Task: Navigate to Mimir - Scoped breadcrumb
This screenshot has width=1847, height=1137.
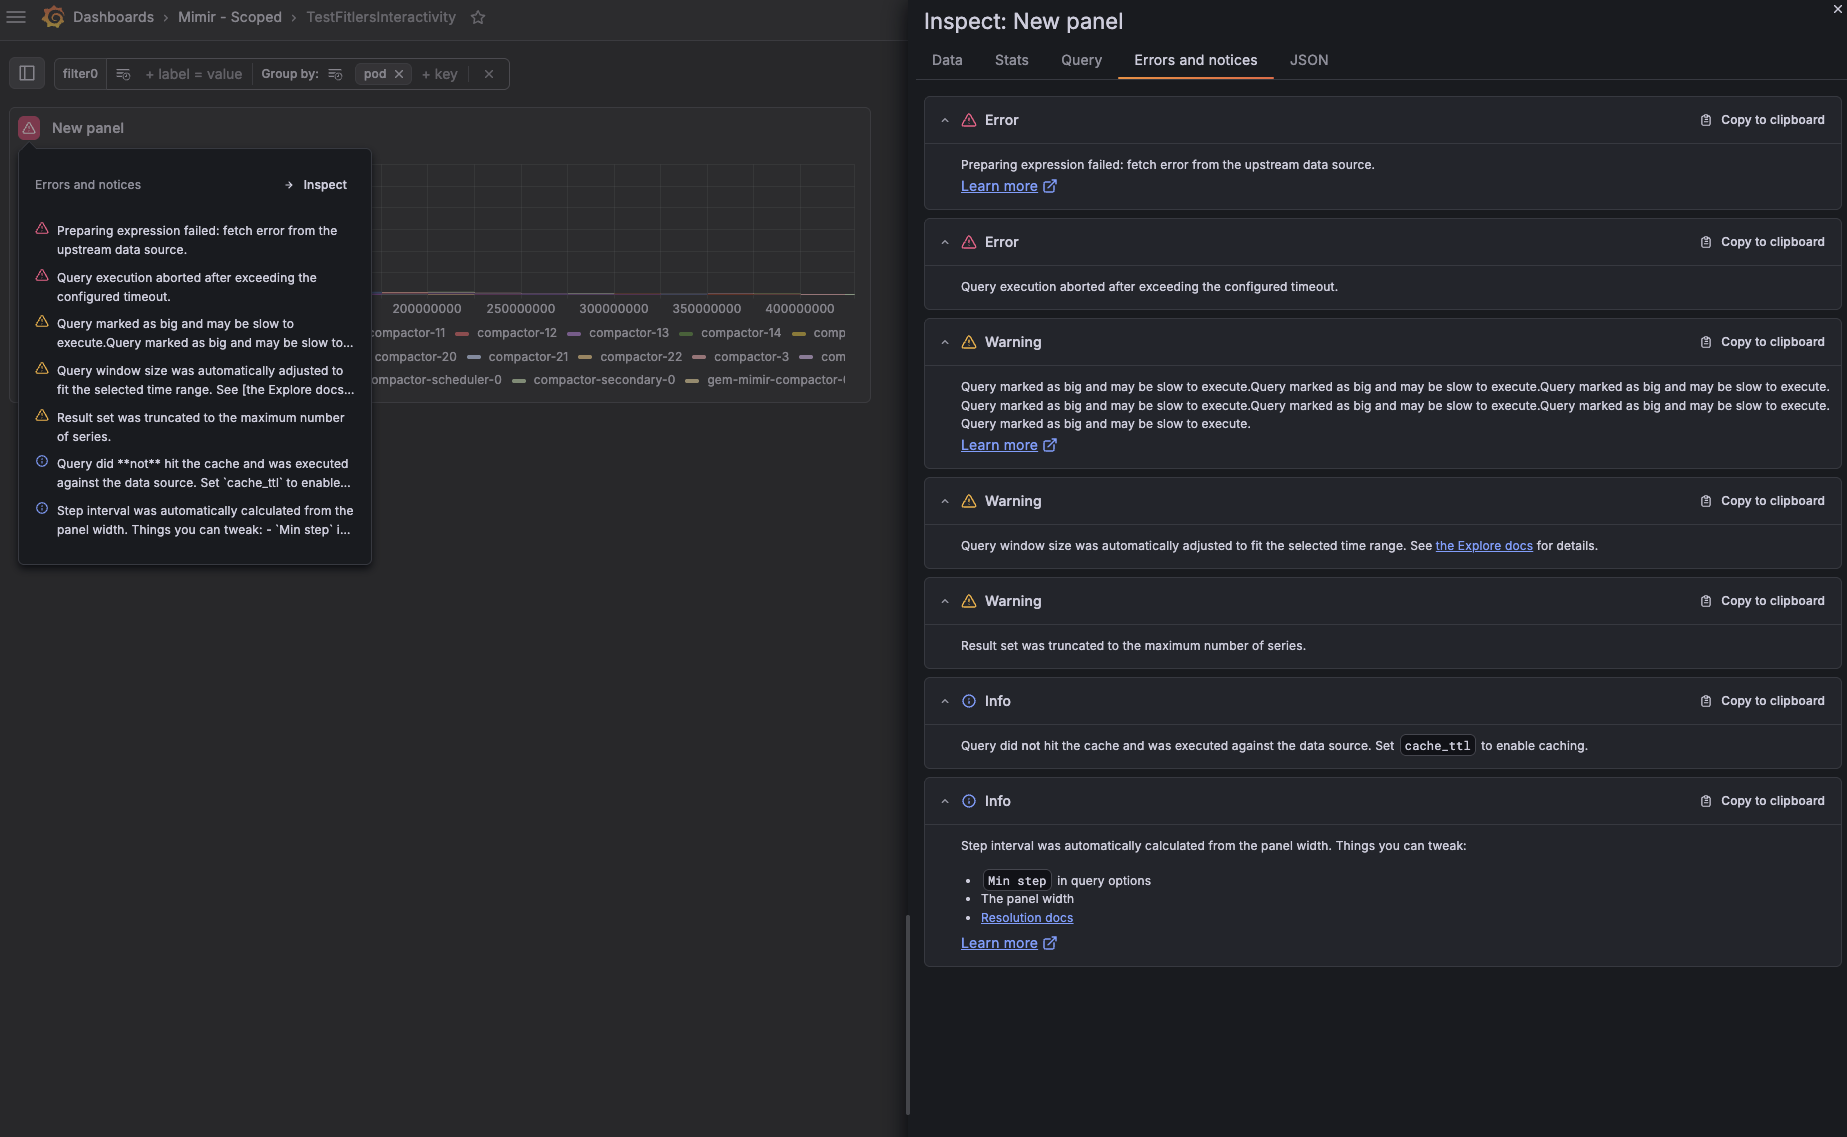Action: click(230, 17)
